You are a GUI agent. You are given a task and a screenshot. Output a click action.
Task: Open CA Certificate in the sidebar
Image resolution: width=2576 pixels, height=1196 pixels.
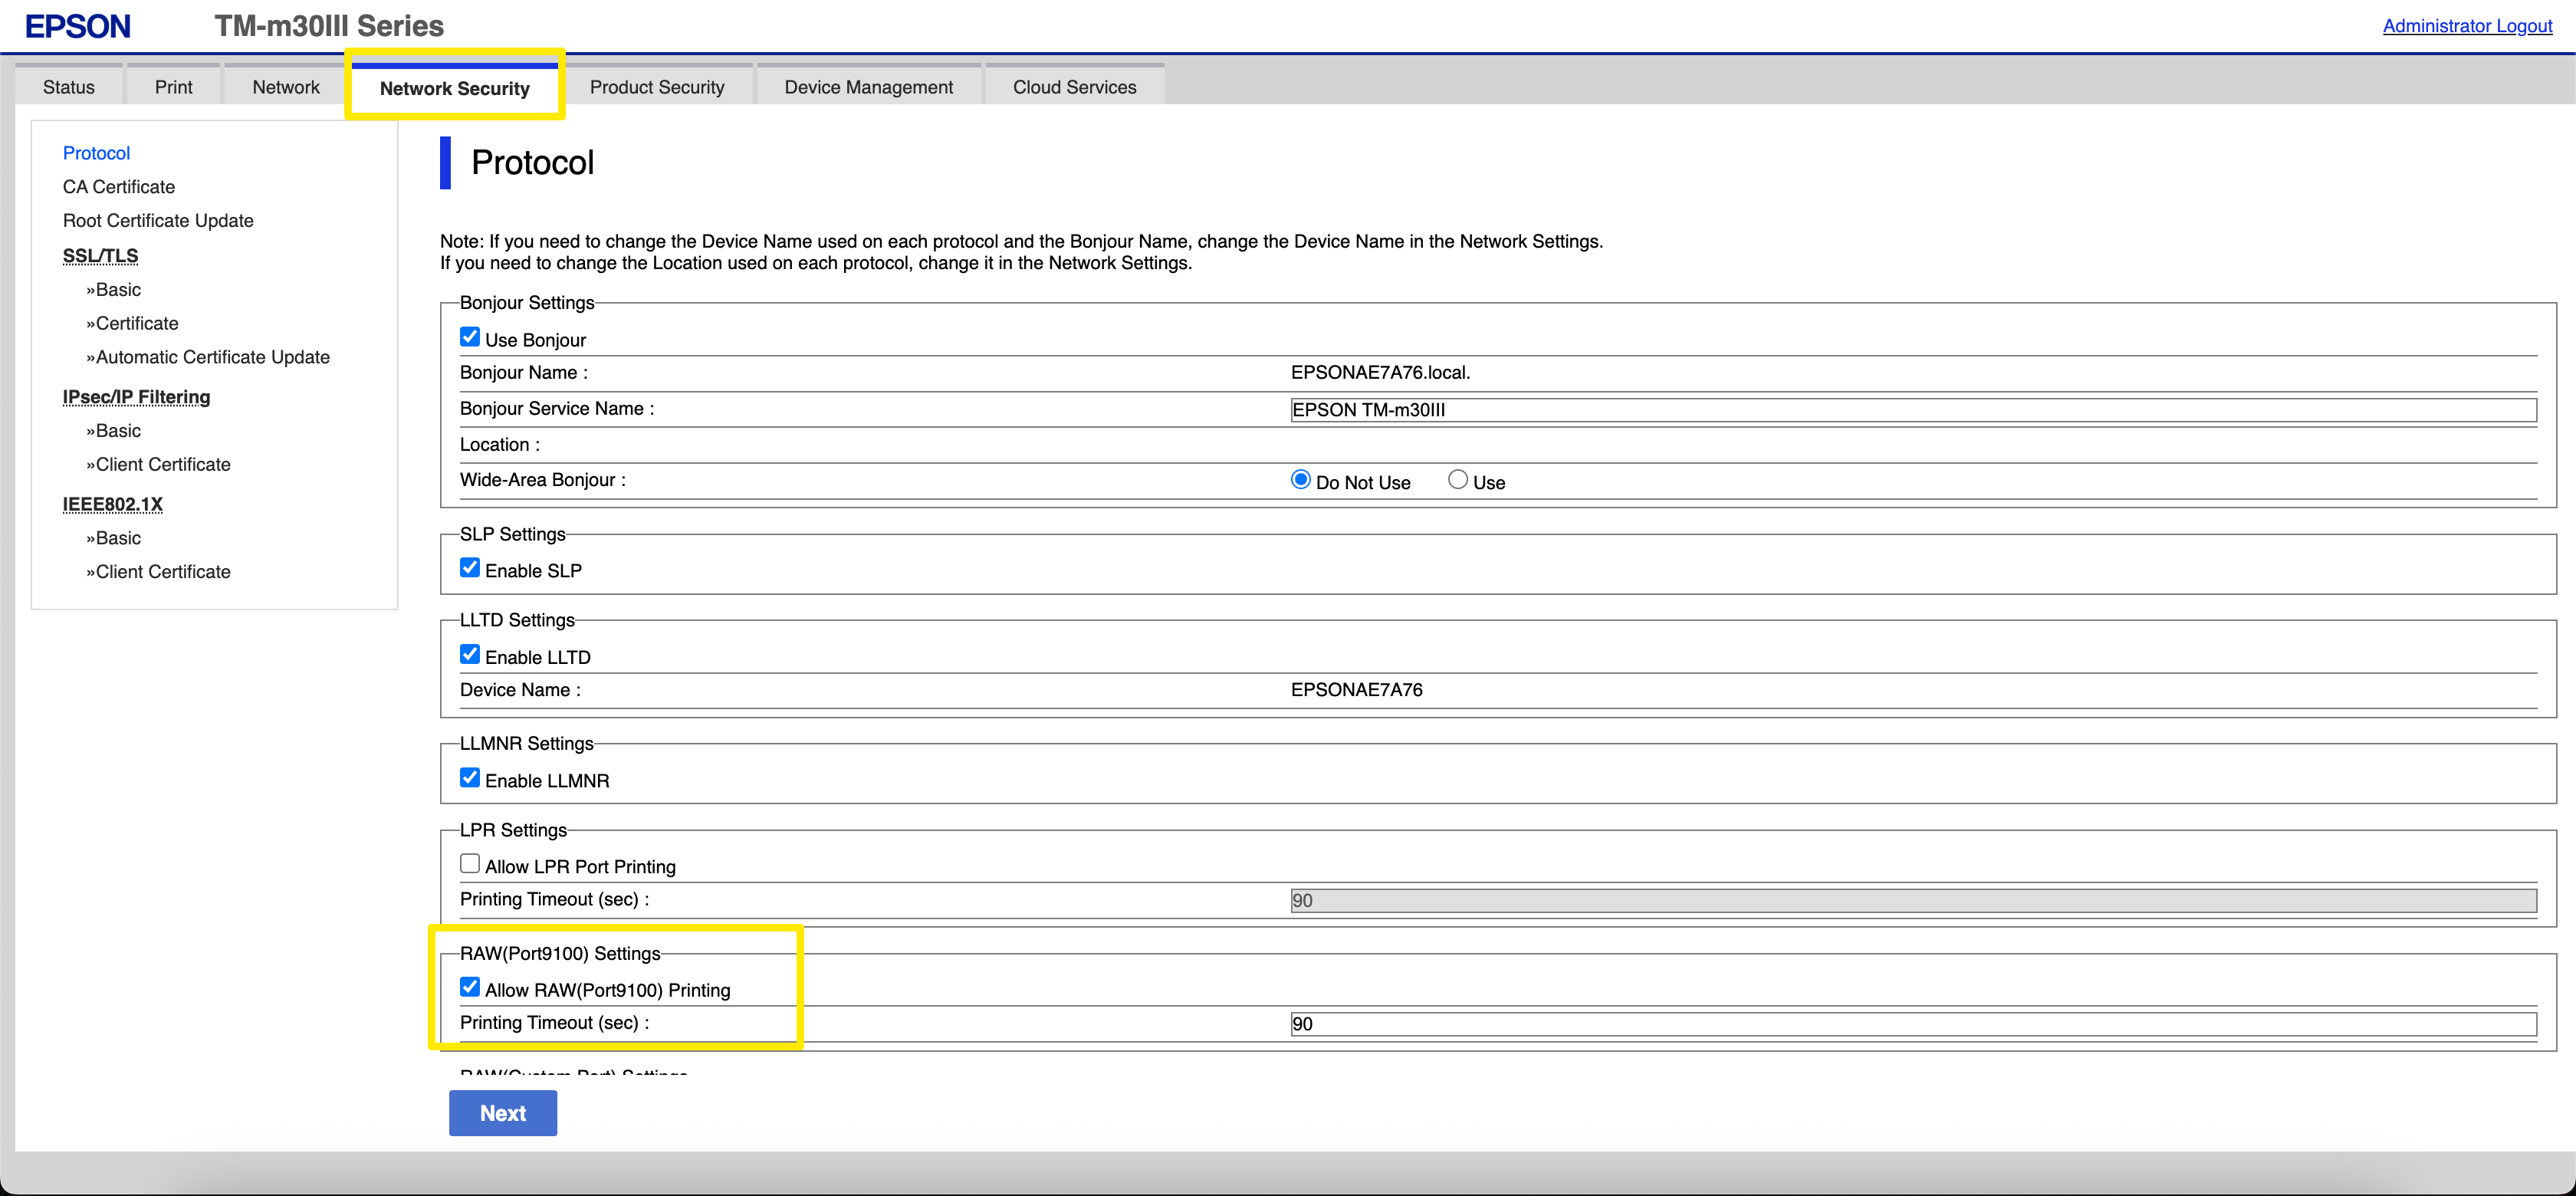(118, 187)
